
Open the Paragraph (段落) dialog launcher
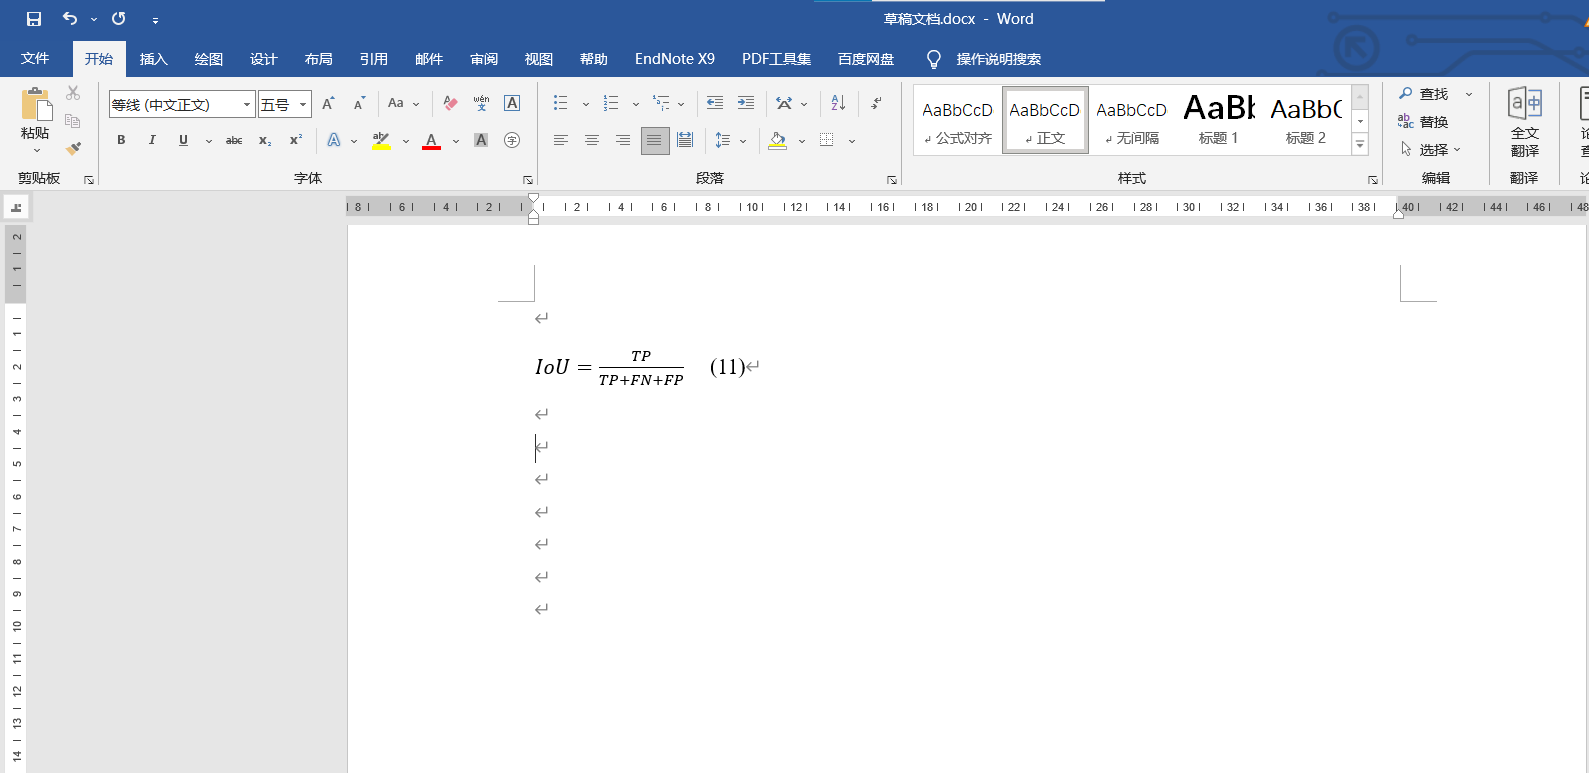coord(892,180)
